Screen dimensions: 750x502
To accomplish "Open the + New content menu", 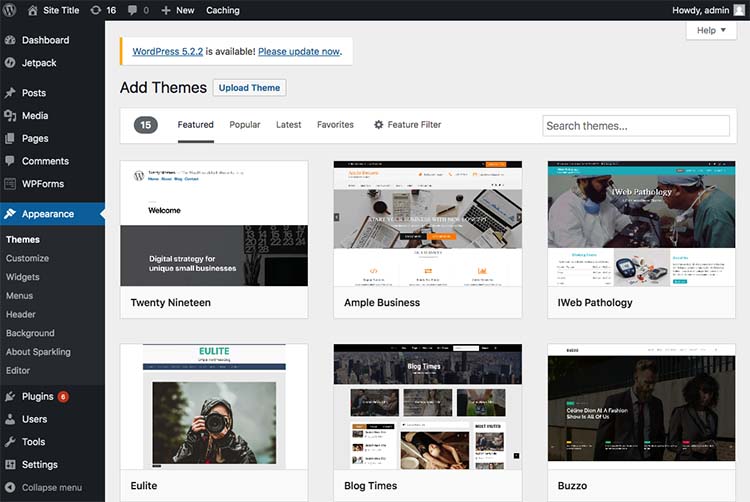I will [x=178, y=10].
